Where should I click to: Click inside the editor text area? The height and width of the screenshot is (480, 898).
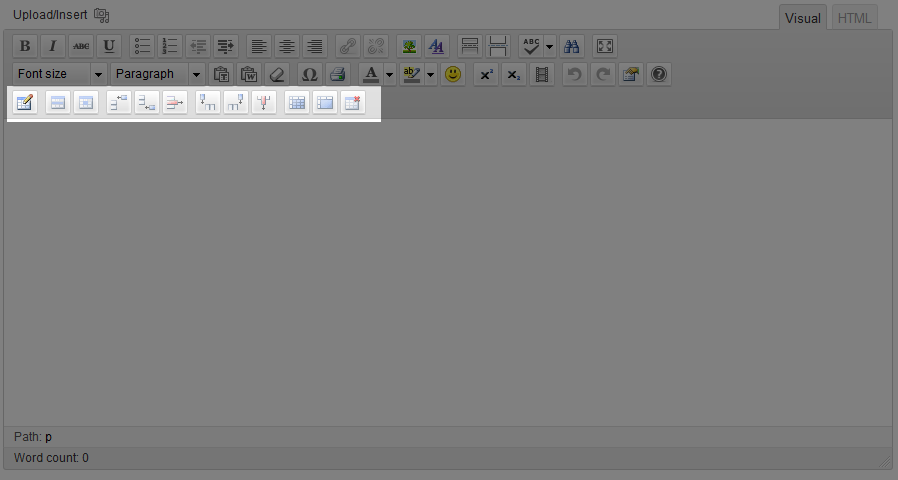pos(448,270)
